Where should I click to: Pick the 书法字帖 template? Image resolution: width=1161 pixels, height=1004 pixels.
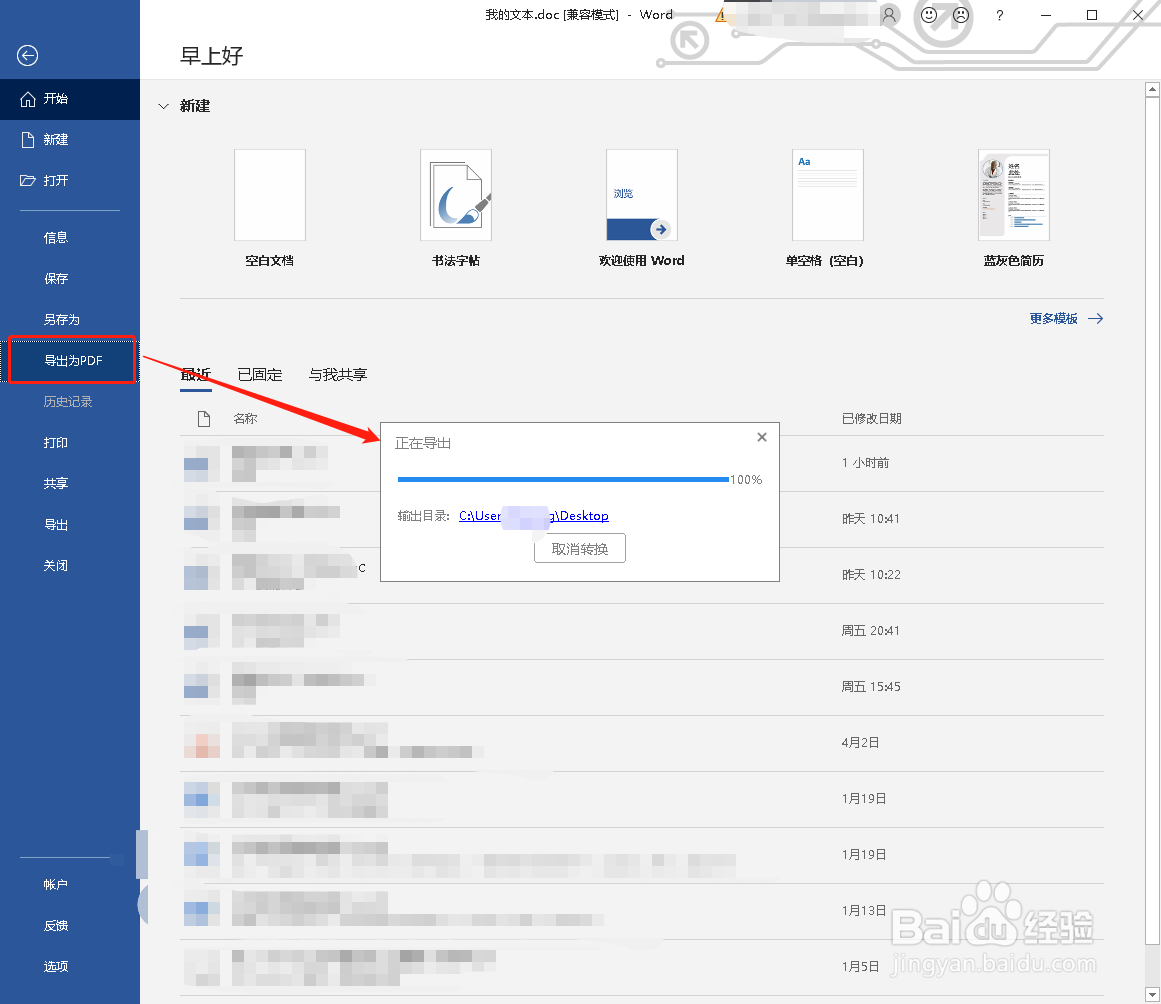(x=456, y=195)
